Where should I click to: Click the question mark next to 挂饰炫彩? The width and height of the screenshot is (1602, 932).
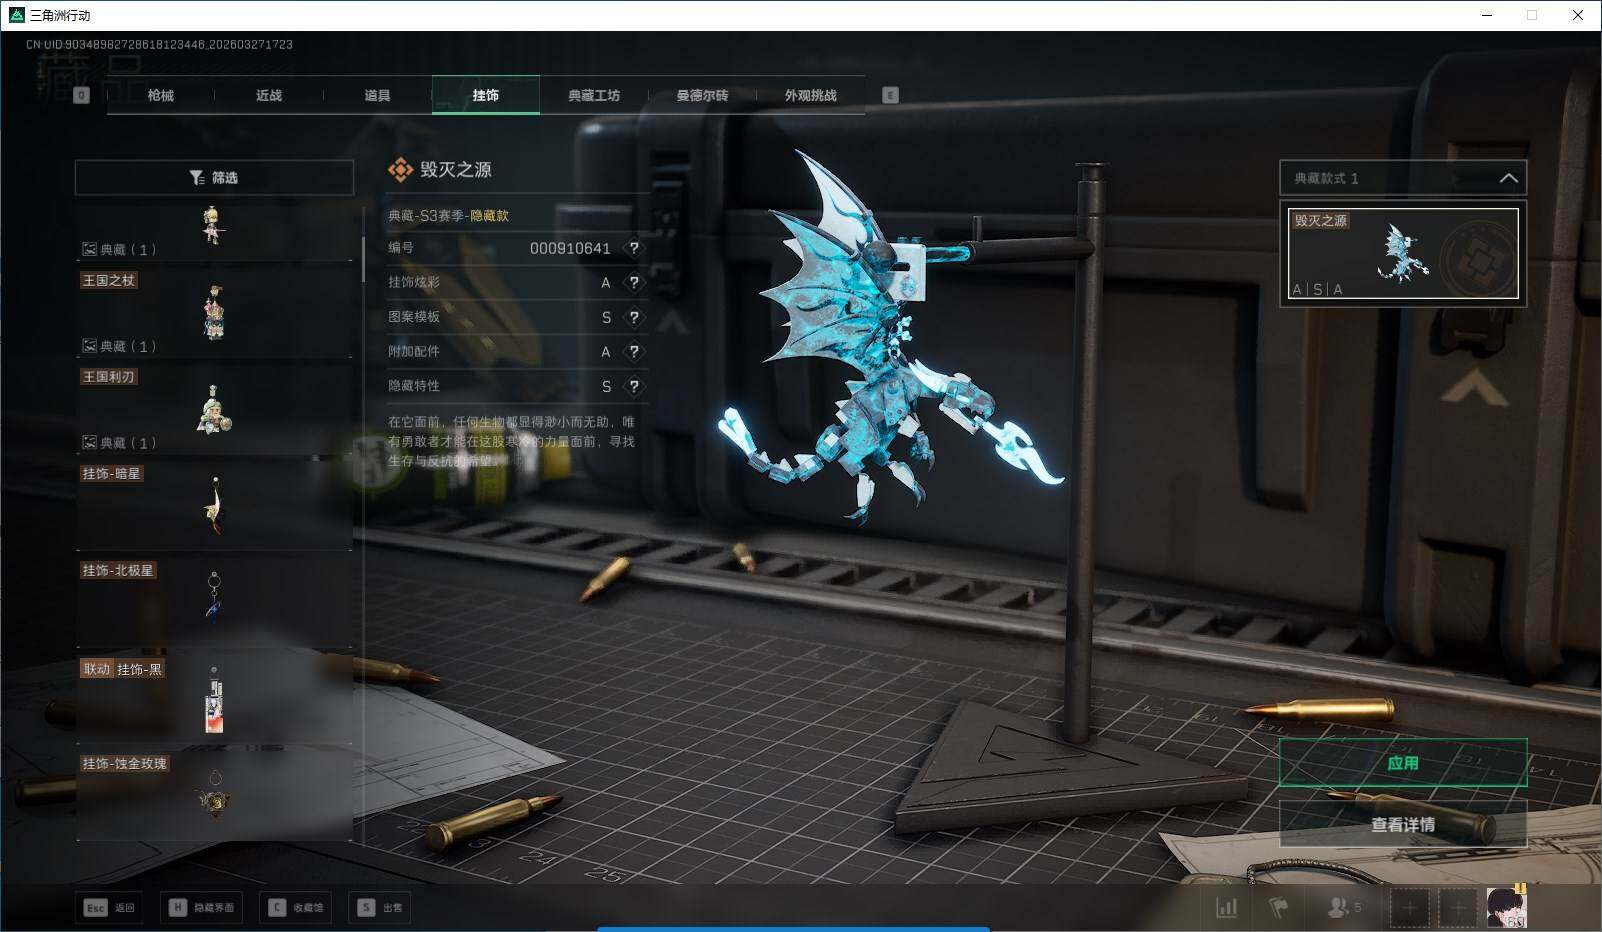[633, 283]
